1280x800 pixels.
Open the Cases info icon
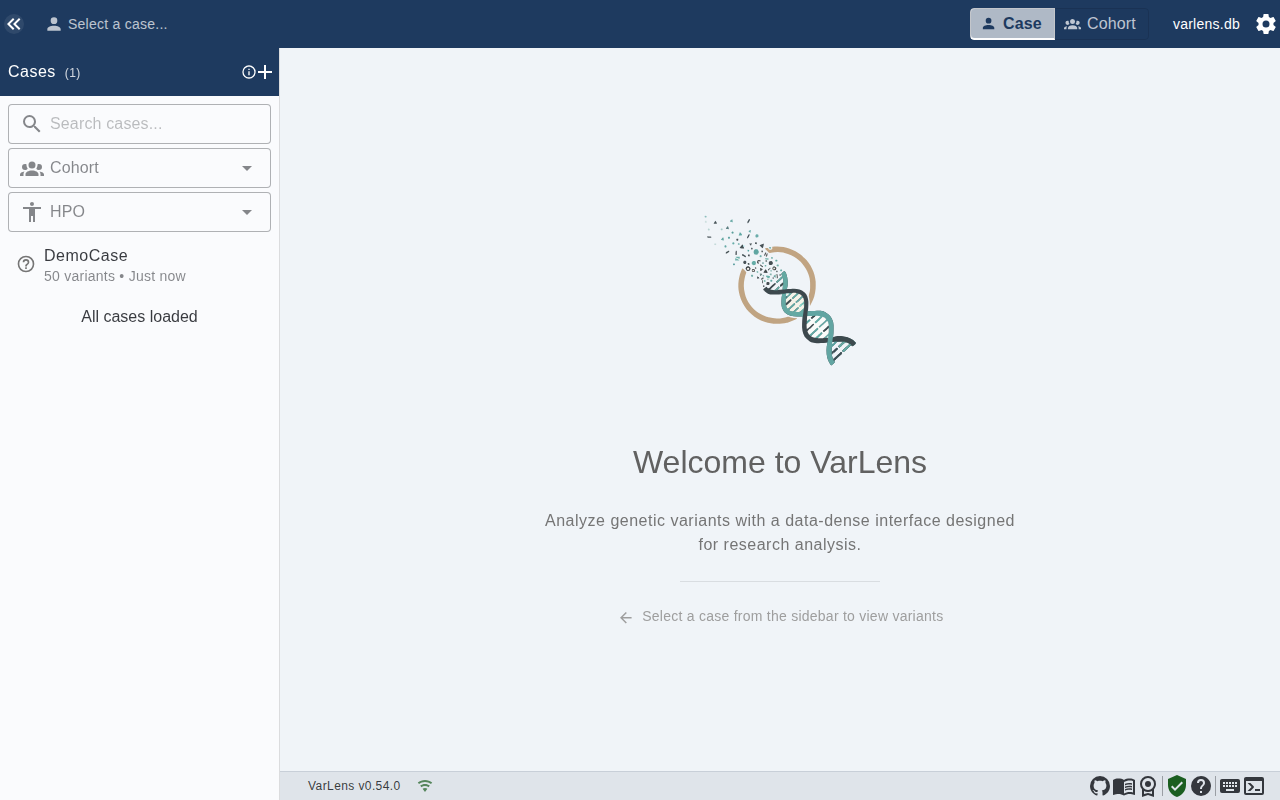coord(249,72)
